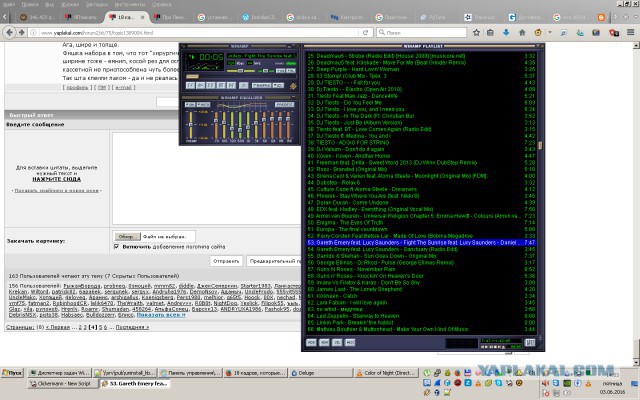The height and width of the screenshot is (400, 640).
Task: Click Winamp Eject open file button
Action: click(x=243, y=85)
